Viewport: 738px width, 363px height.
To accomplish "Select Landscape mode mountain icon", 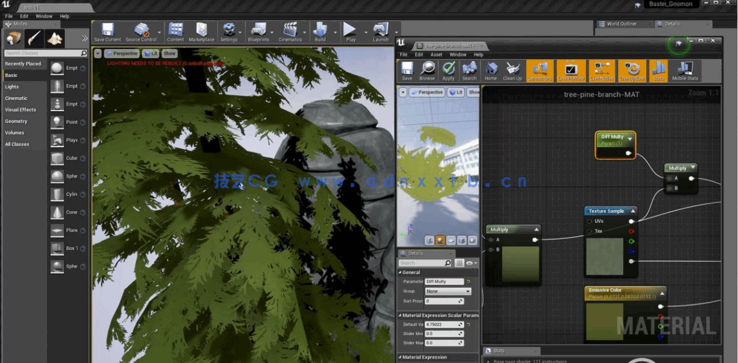I will [x=55, y=38].
